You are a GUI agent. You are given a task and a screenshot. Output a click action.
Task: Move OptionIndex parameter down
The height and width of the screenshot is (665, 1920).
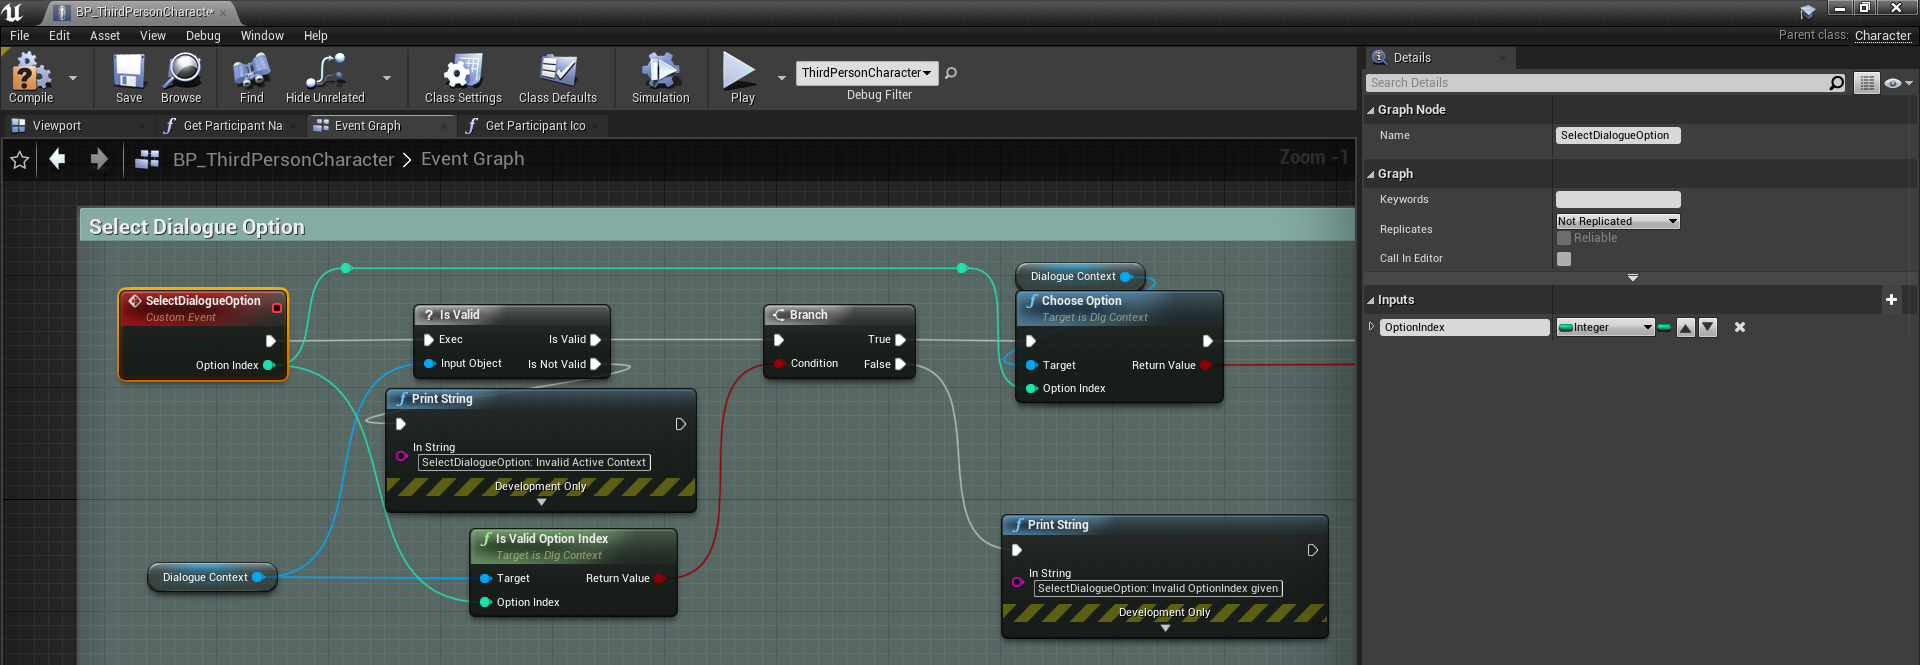pos(1708,327)
